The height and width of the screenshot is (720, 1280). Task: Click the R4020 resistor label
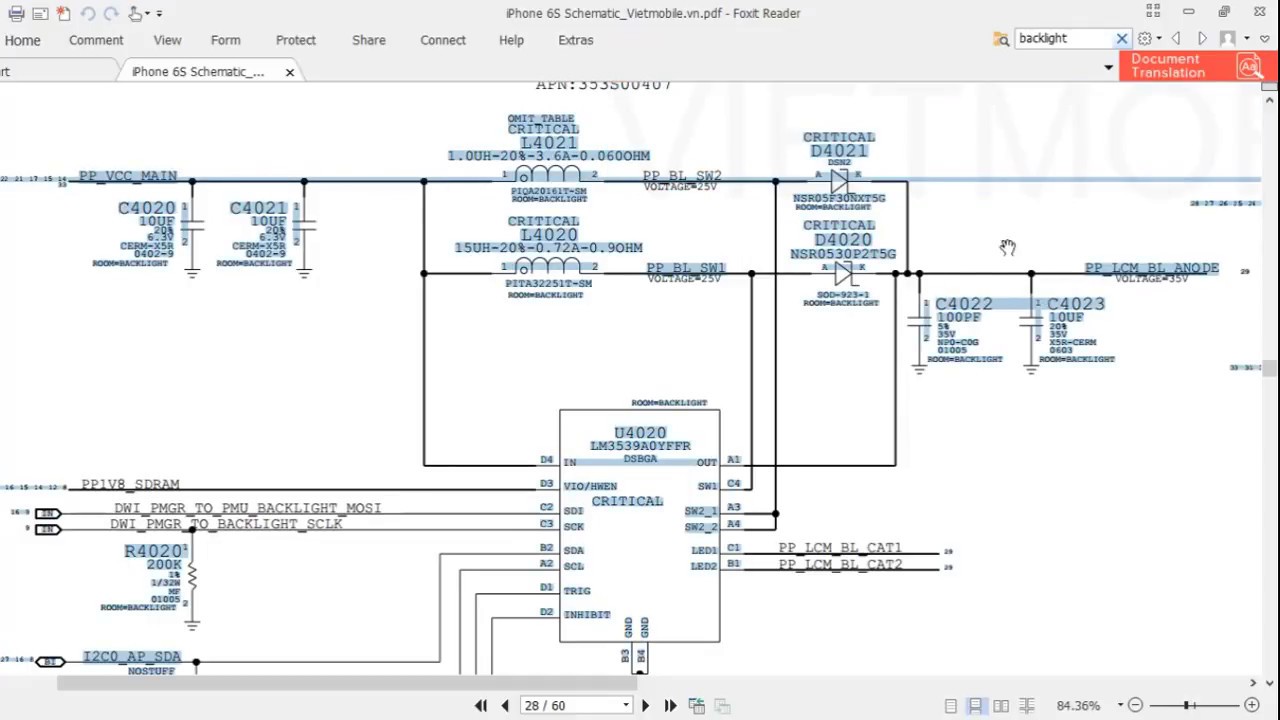click(x=154, y=551)
